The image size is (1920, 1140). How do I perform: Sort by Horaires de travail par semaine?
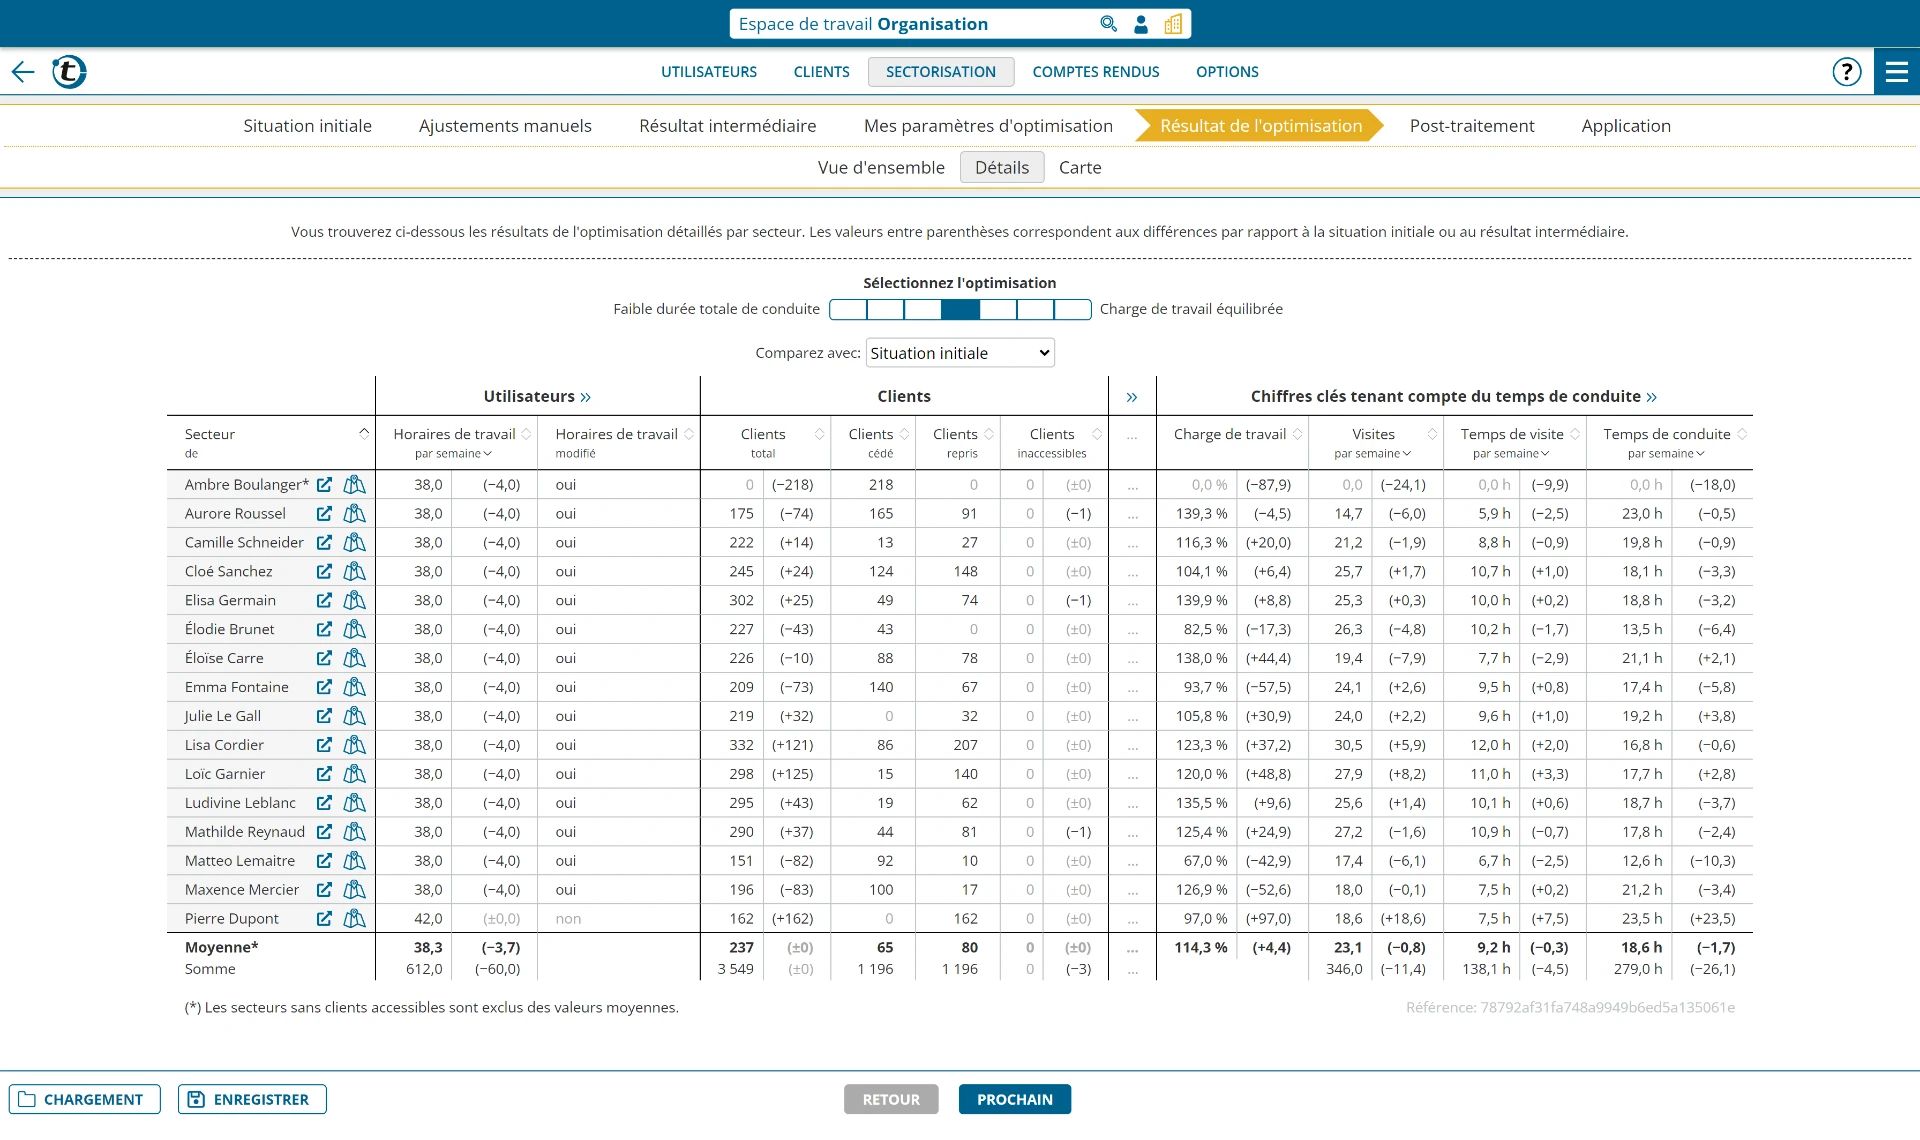point(526,434)
